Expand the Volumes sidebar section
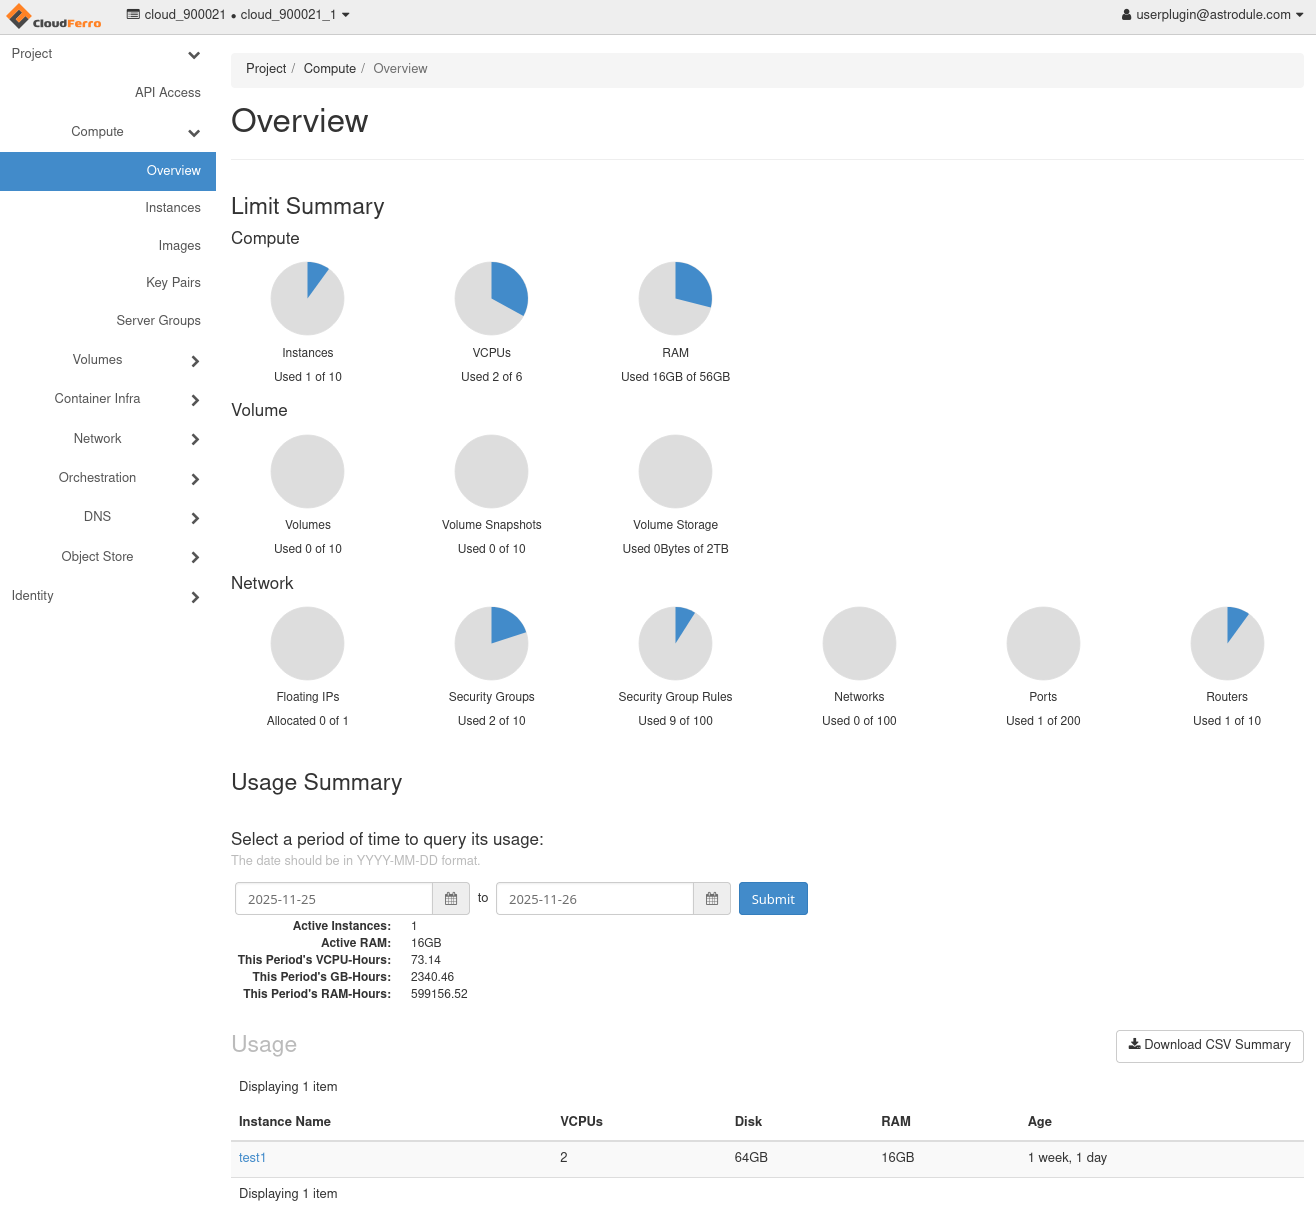The width and height of the screenshot is (1316, 1222). click(x=108, y=360)
